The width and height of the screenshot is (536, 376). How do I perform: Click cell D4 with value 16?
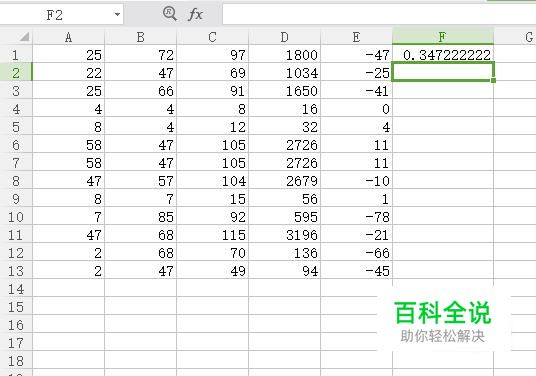(x=285, y=109)
